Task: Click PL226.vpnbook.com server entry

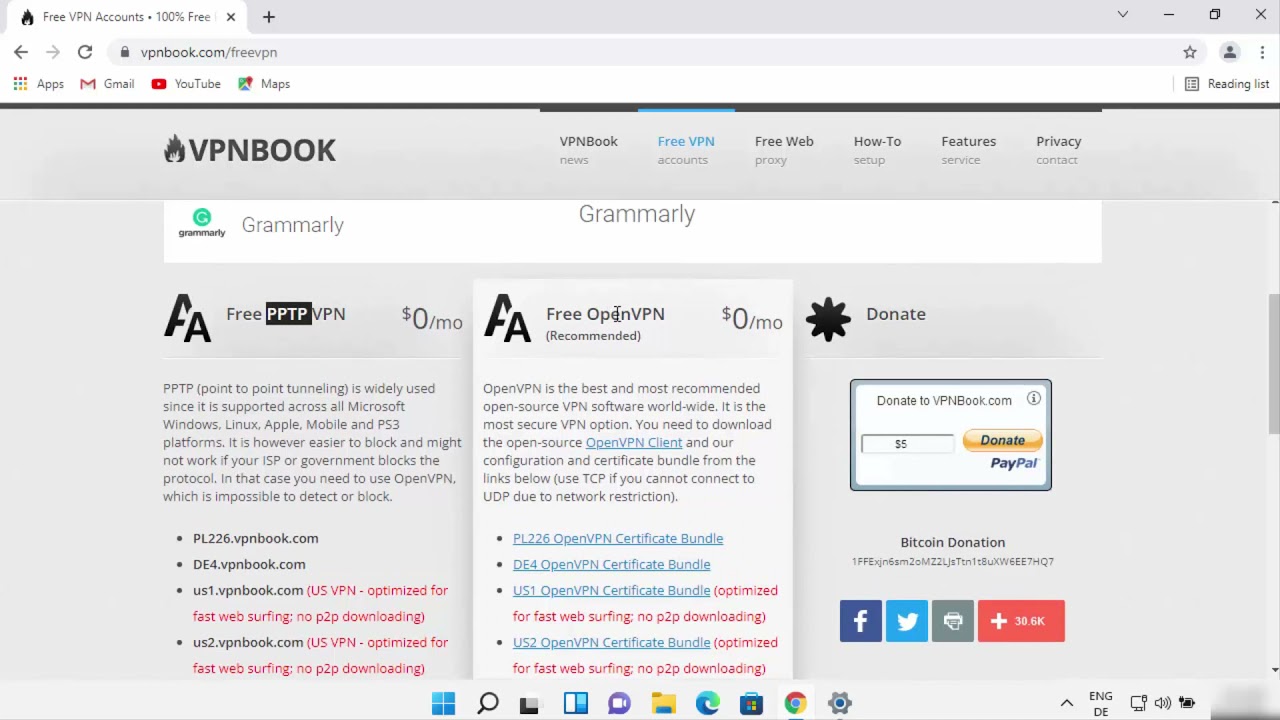Action: 256,538
